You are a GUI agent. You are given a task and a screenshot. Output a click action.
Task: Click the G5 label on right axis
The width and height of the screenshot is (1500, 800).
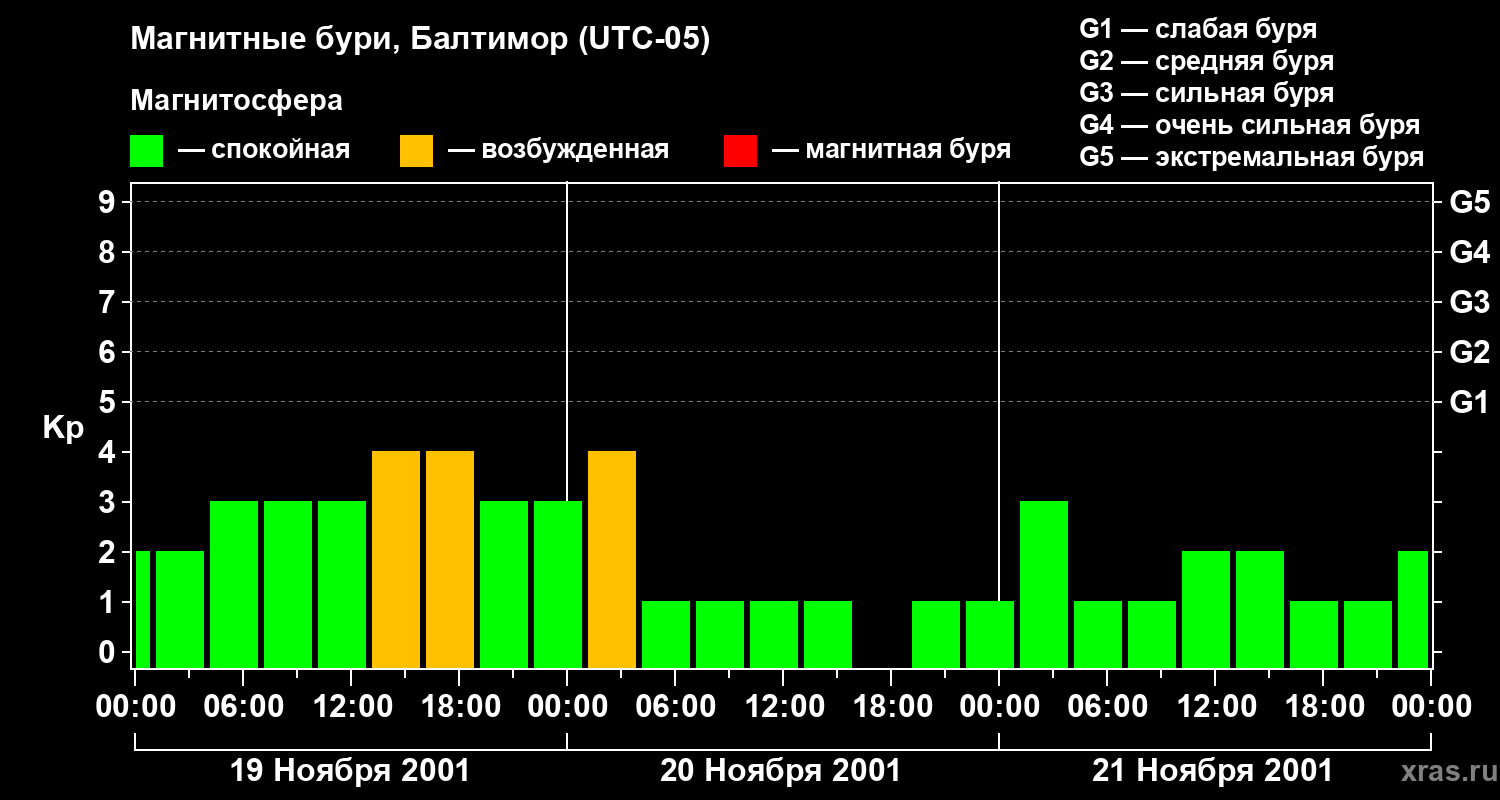[1469, 202]
